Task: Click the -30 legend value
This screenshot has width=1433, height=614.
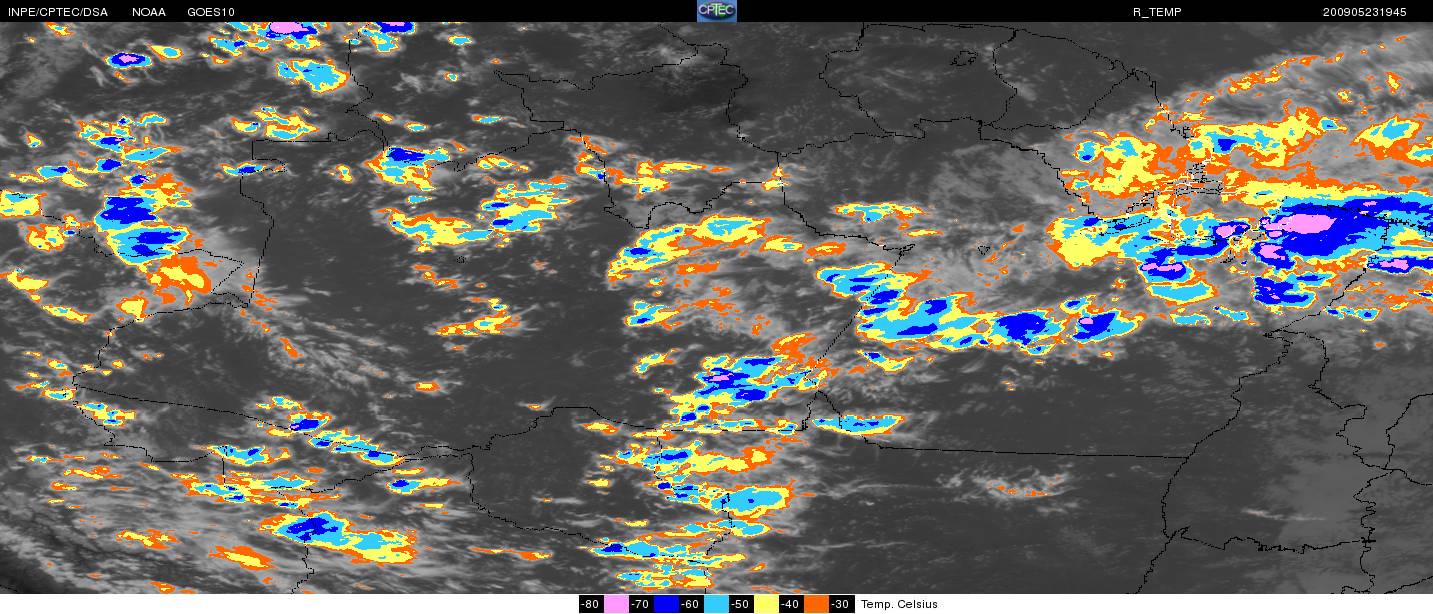Action: [x=841, y=604]
